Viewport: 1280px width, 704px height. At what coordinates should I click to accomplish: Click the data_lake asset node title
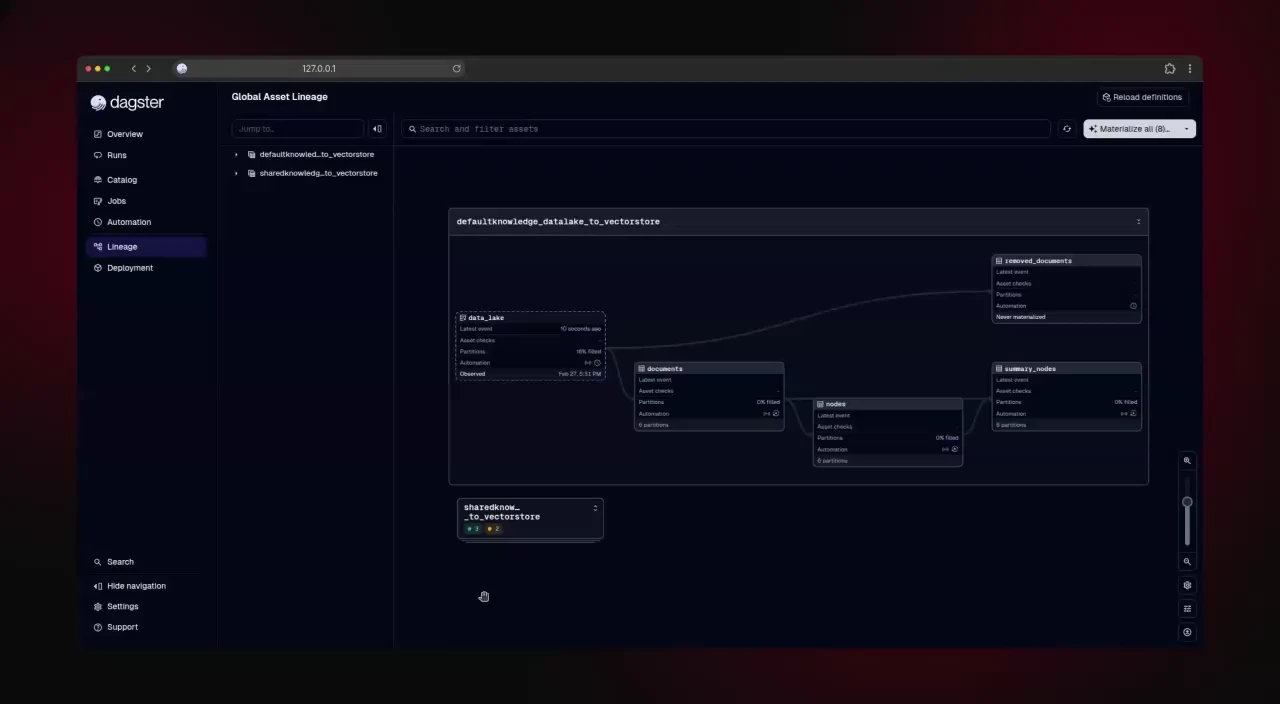pyautogui.click(x=486, y=318)
